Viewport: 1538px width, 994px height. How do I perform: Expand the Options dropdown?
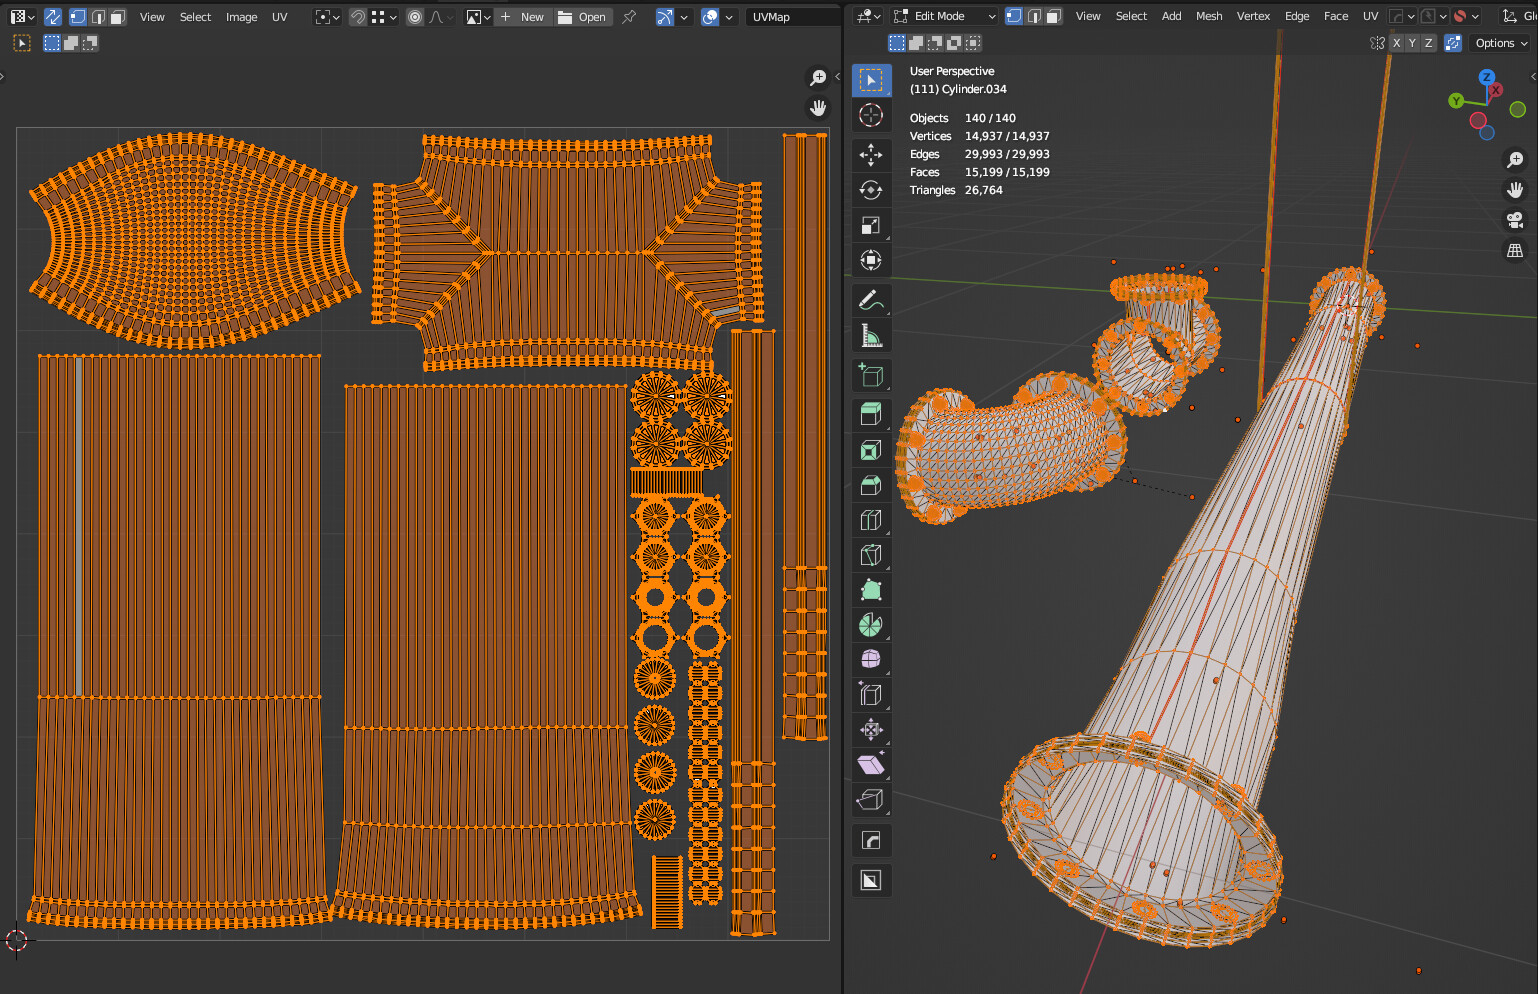(x=1501, y=43)
